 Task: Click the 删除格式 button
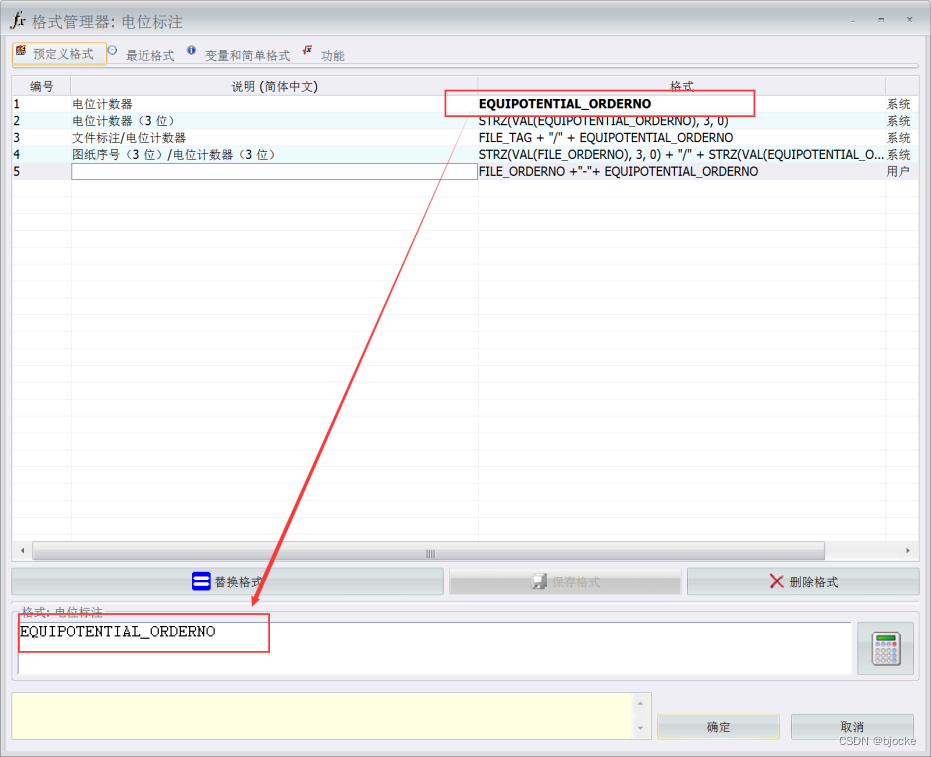pos(803,582)
